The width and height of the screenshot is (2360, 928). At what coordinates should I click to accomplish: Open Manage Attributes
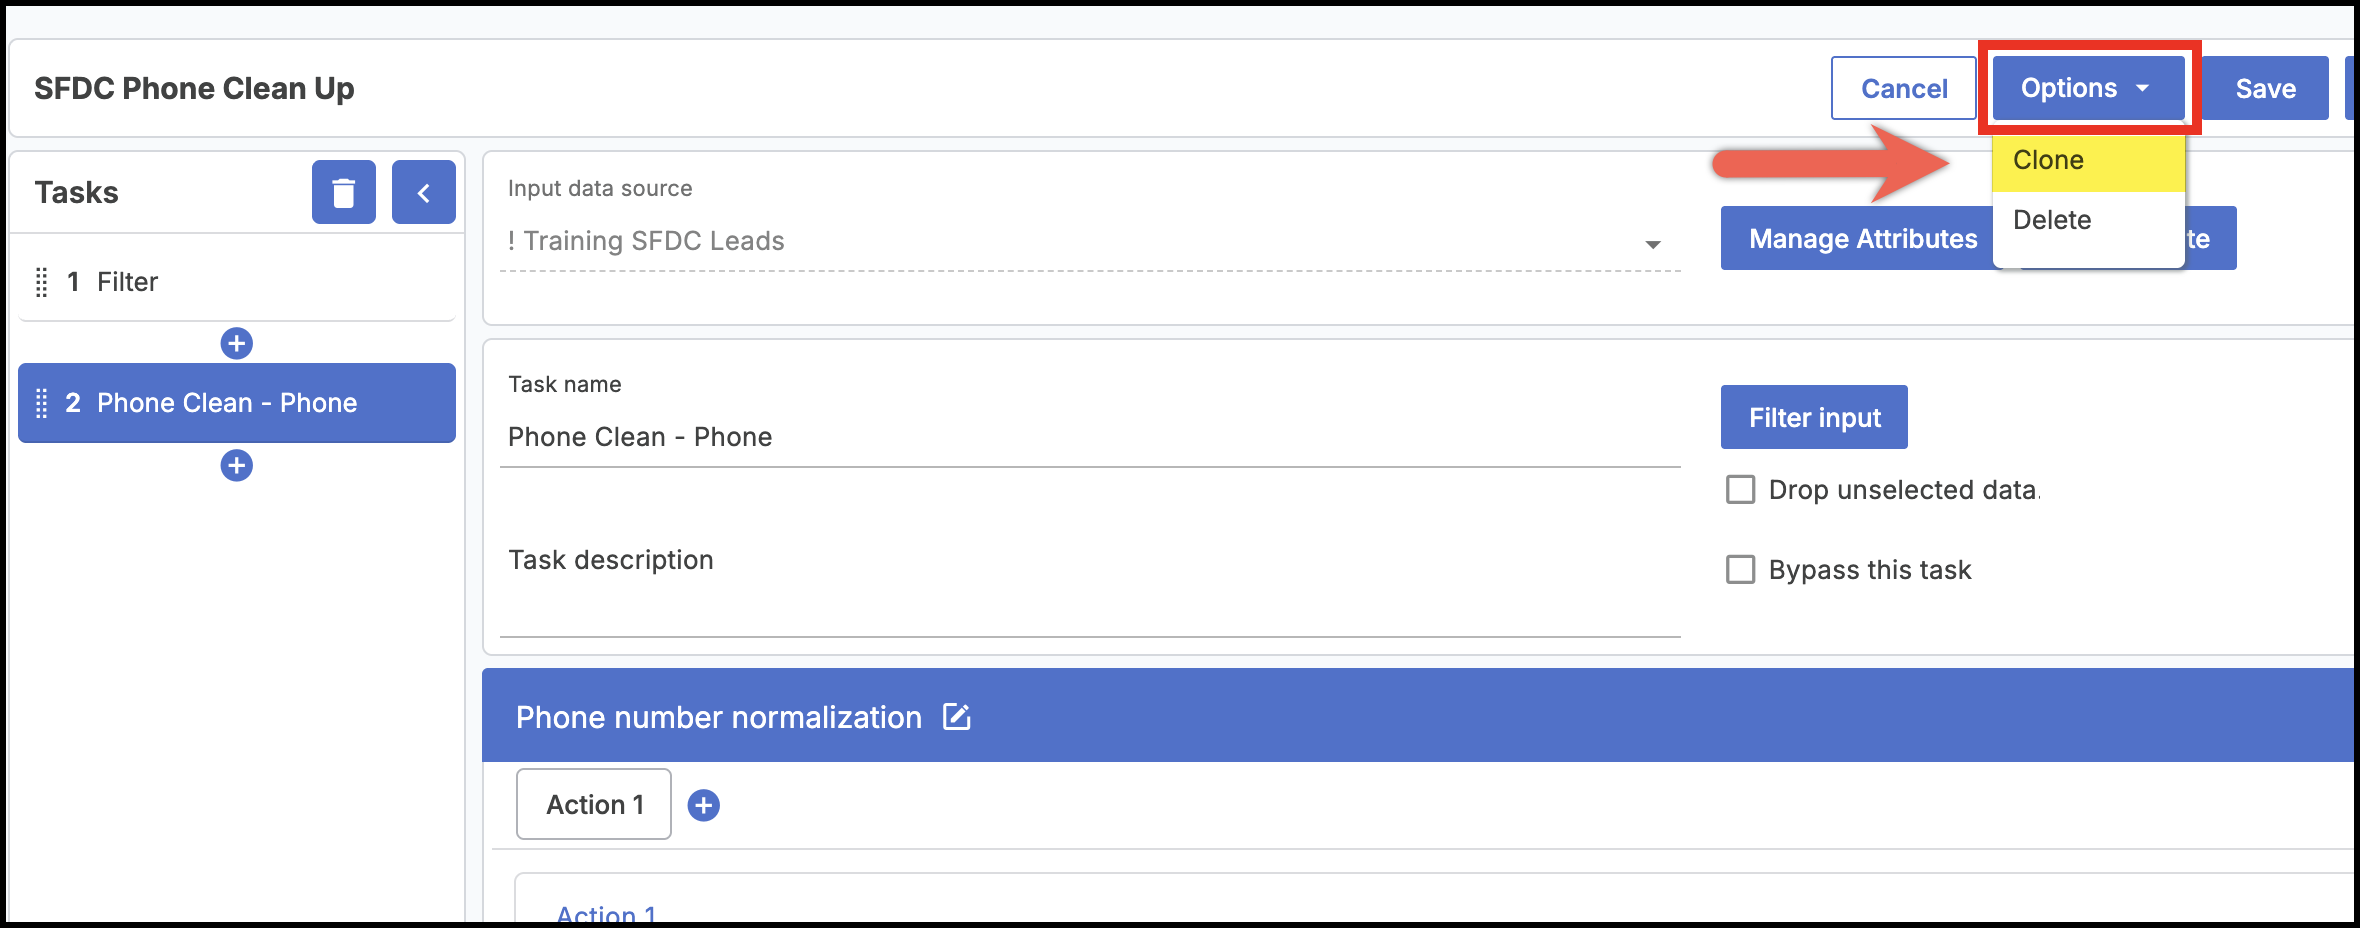pyautogui.click(x=1862, y=239)
